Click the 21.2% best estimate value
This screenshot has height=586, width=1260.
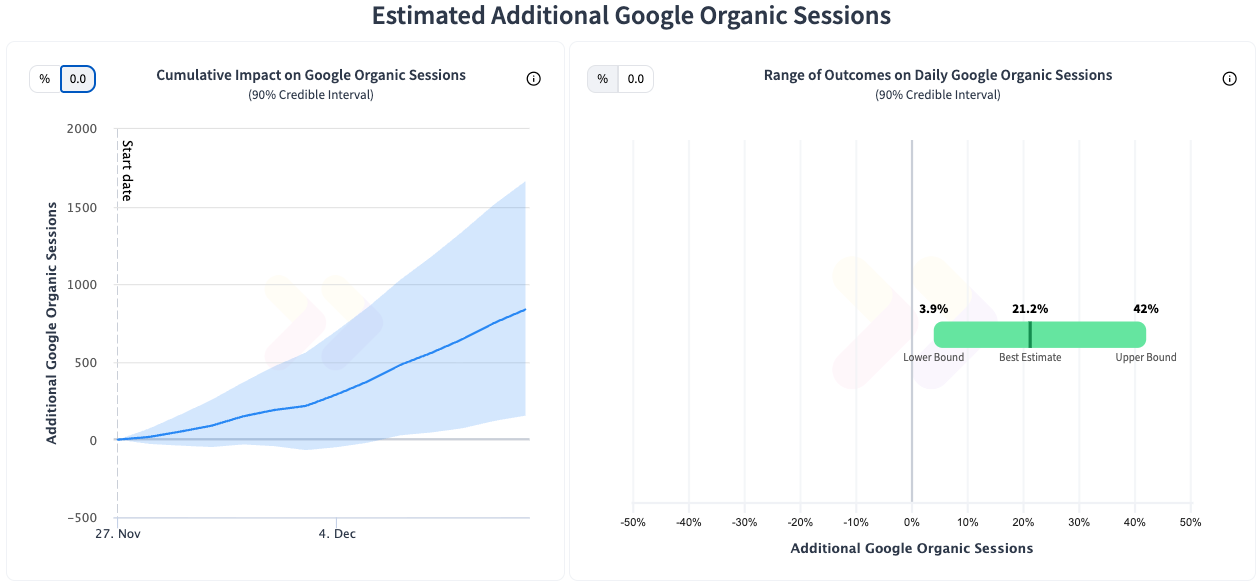1030,309
